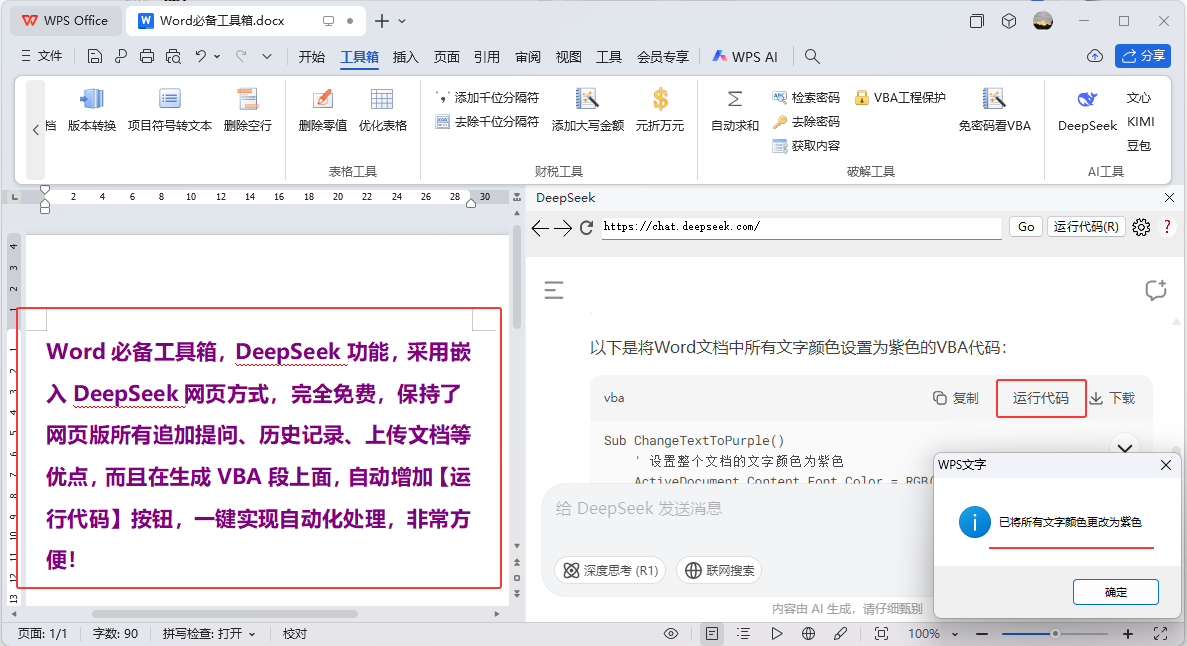This screenshot has width=1187, height=646.
Task: Toggle 联网搜索 web search option
Action: point(719,570)
